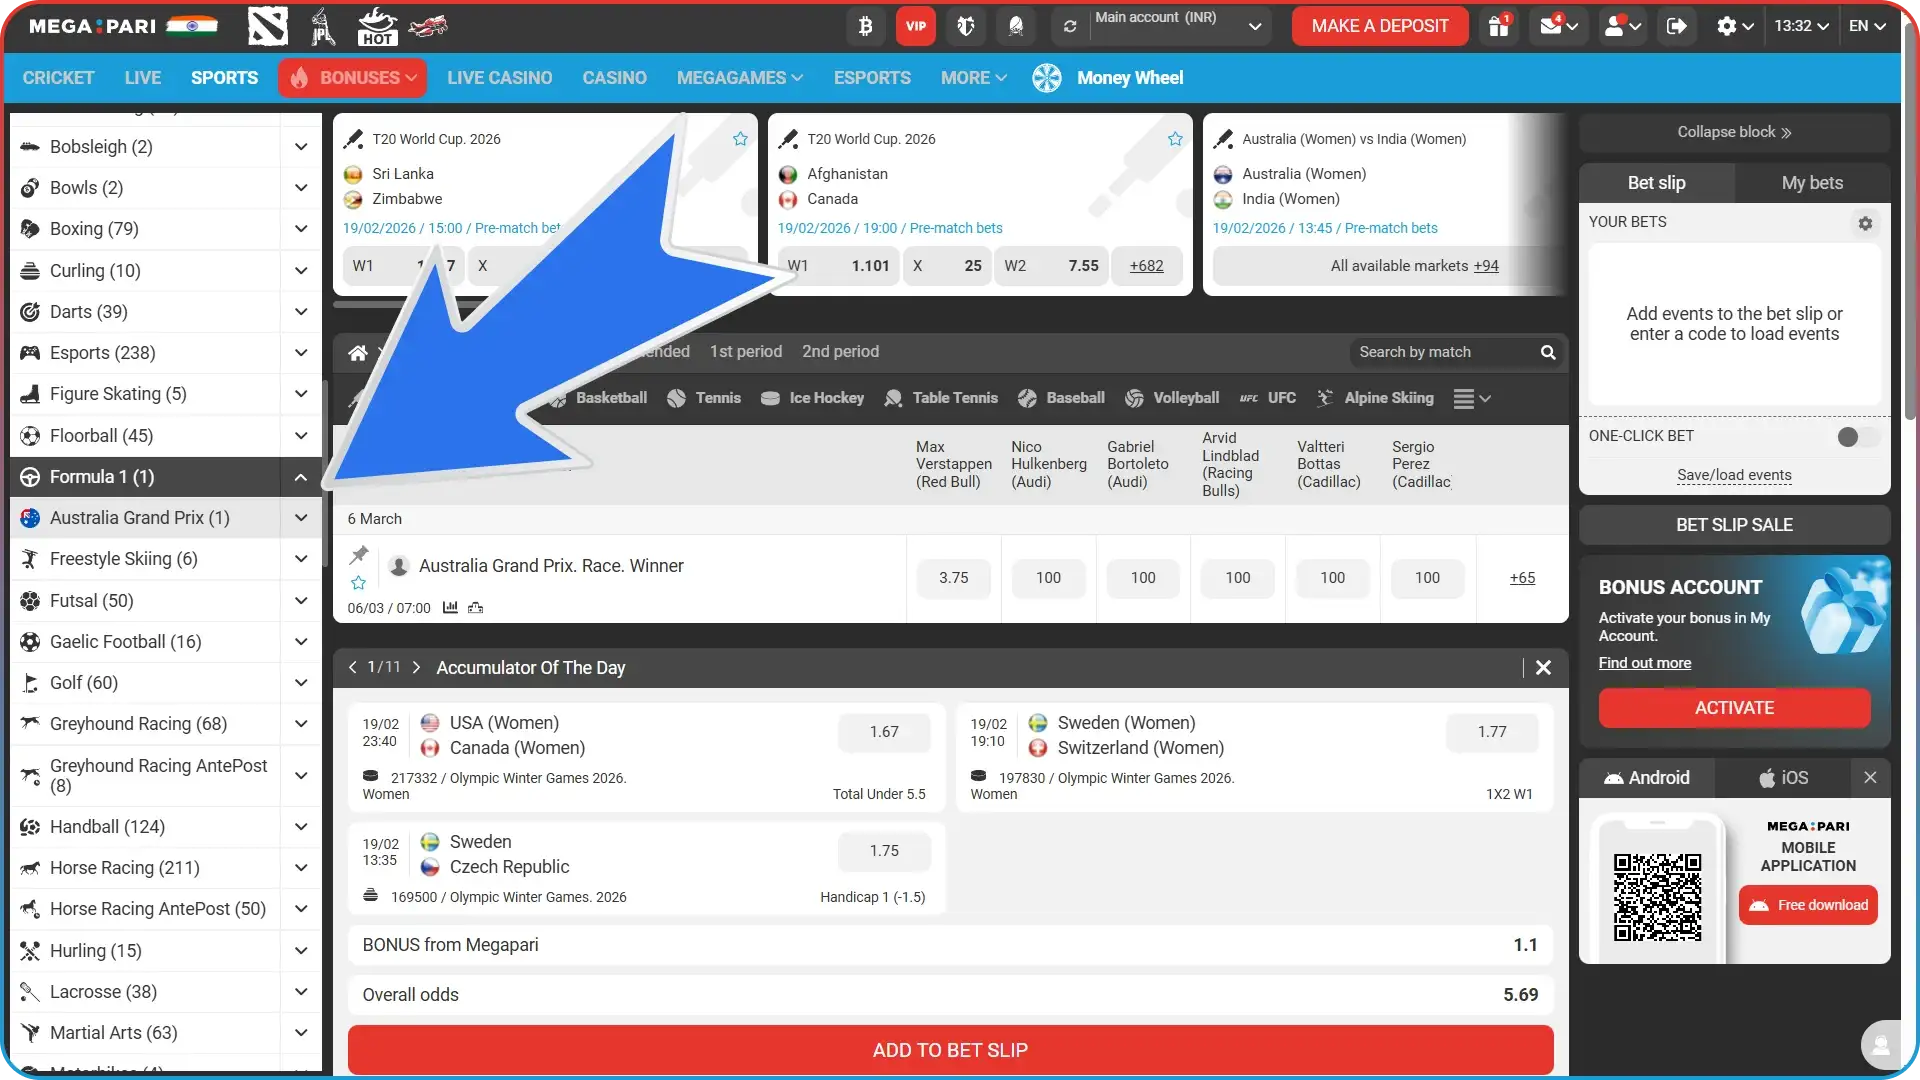
Task: Switch to the My bets tab
Action: (1812, 183)
